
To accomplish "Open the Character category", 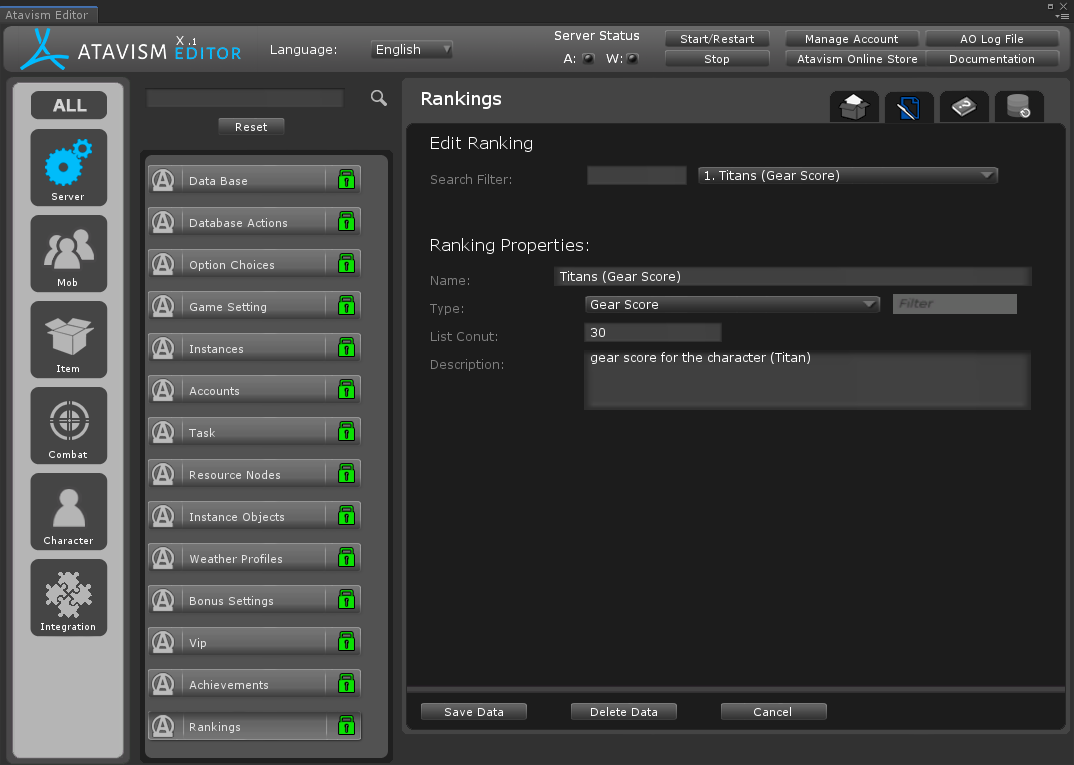I will (x=68, y=510).
